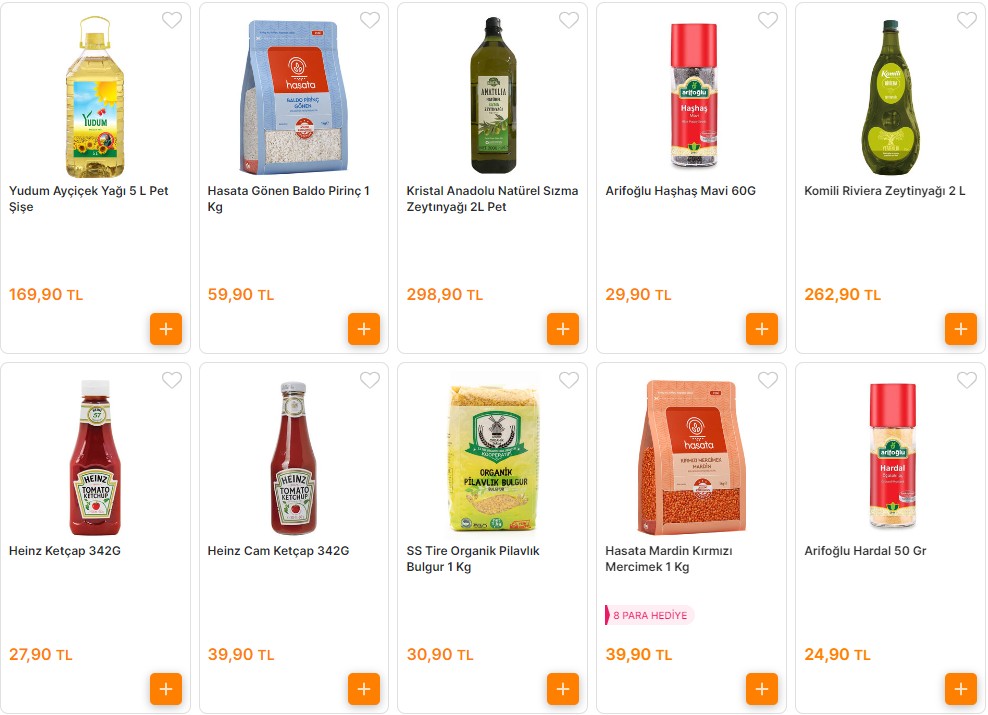Favorite the Heinz Cam Ketçap product

tap(370, 380)
